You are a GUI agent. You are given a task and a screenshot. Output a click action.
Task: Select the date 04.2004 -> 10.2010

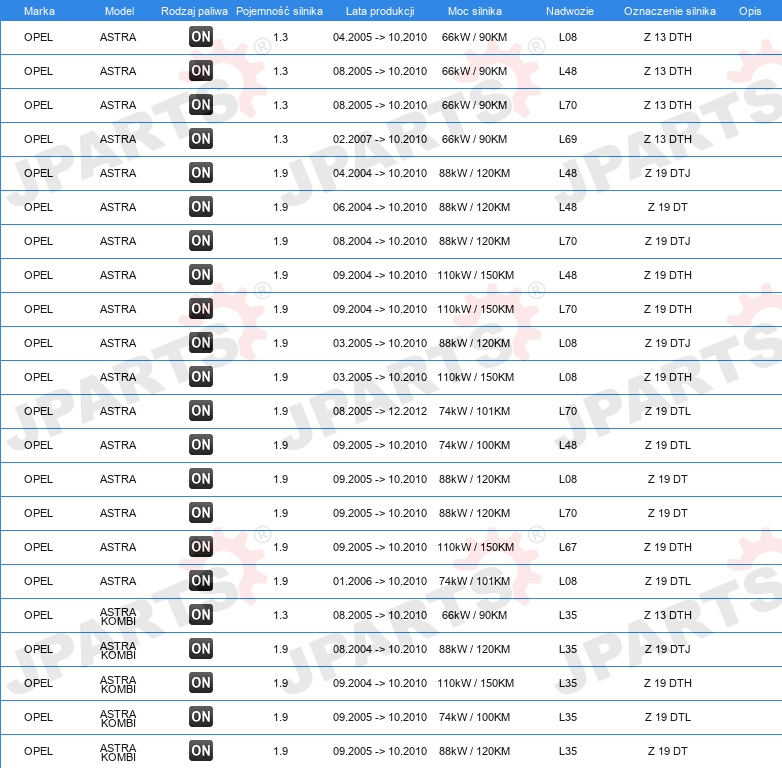(380, 173)
